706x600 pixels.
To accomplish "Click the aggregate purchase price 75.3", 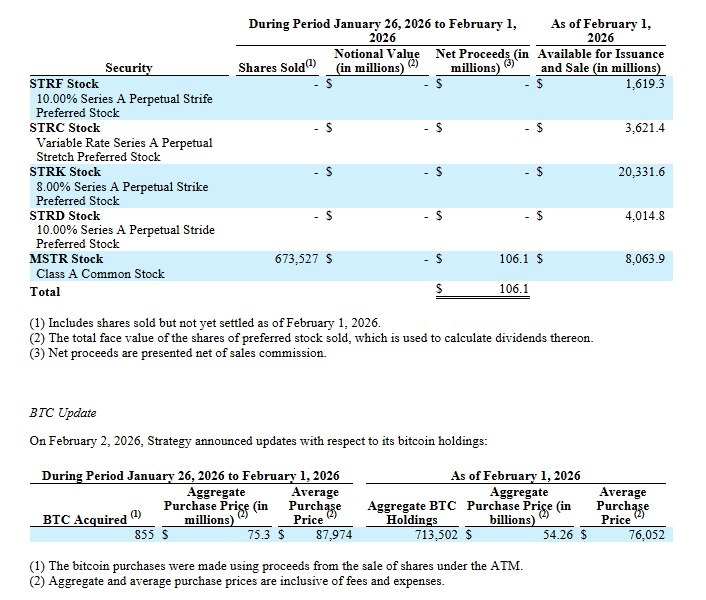I will [258, 535].
